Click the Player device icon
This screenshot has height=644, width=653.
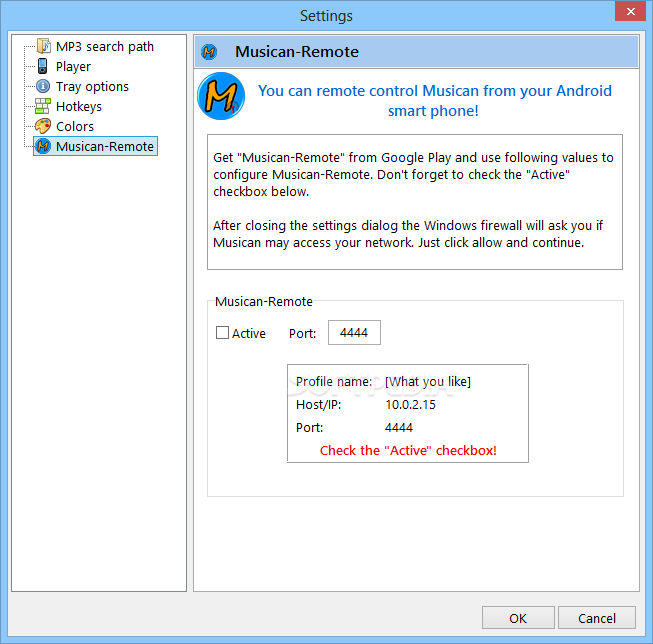[42, 66]
